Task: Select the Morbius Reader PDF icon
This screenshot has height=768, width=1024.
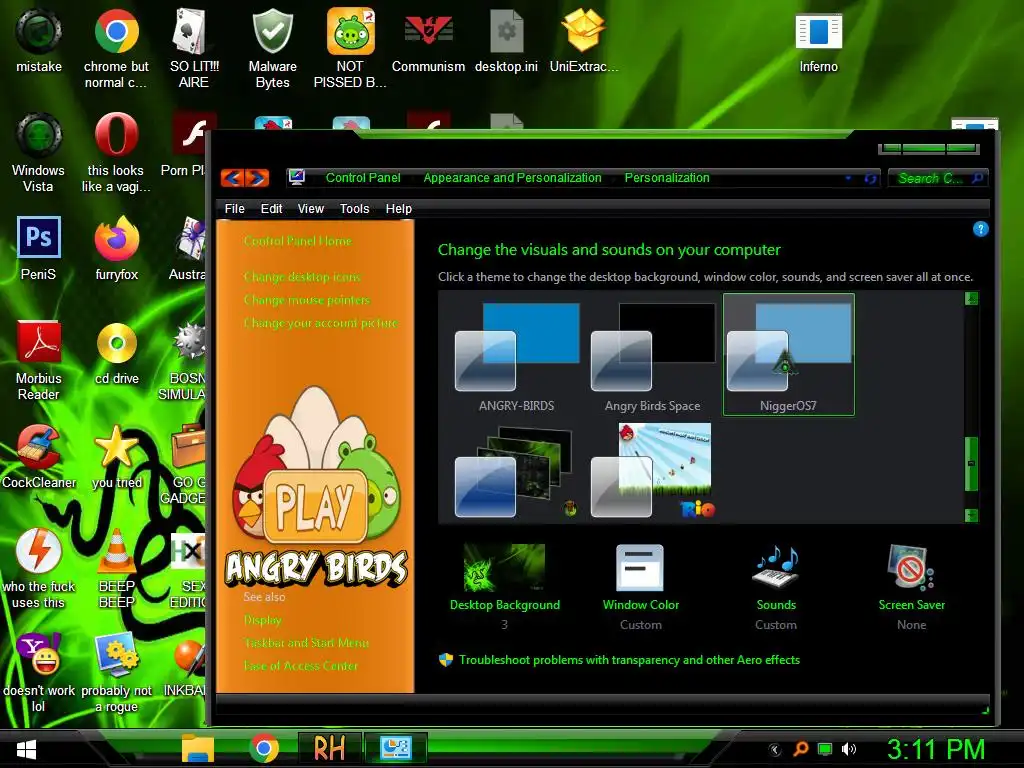Action: pyautogui.click(x=39, y=342)
